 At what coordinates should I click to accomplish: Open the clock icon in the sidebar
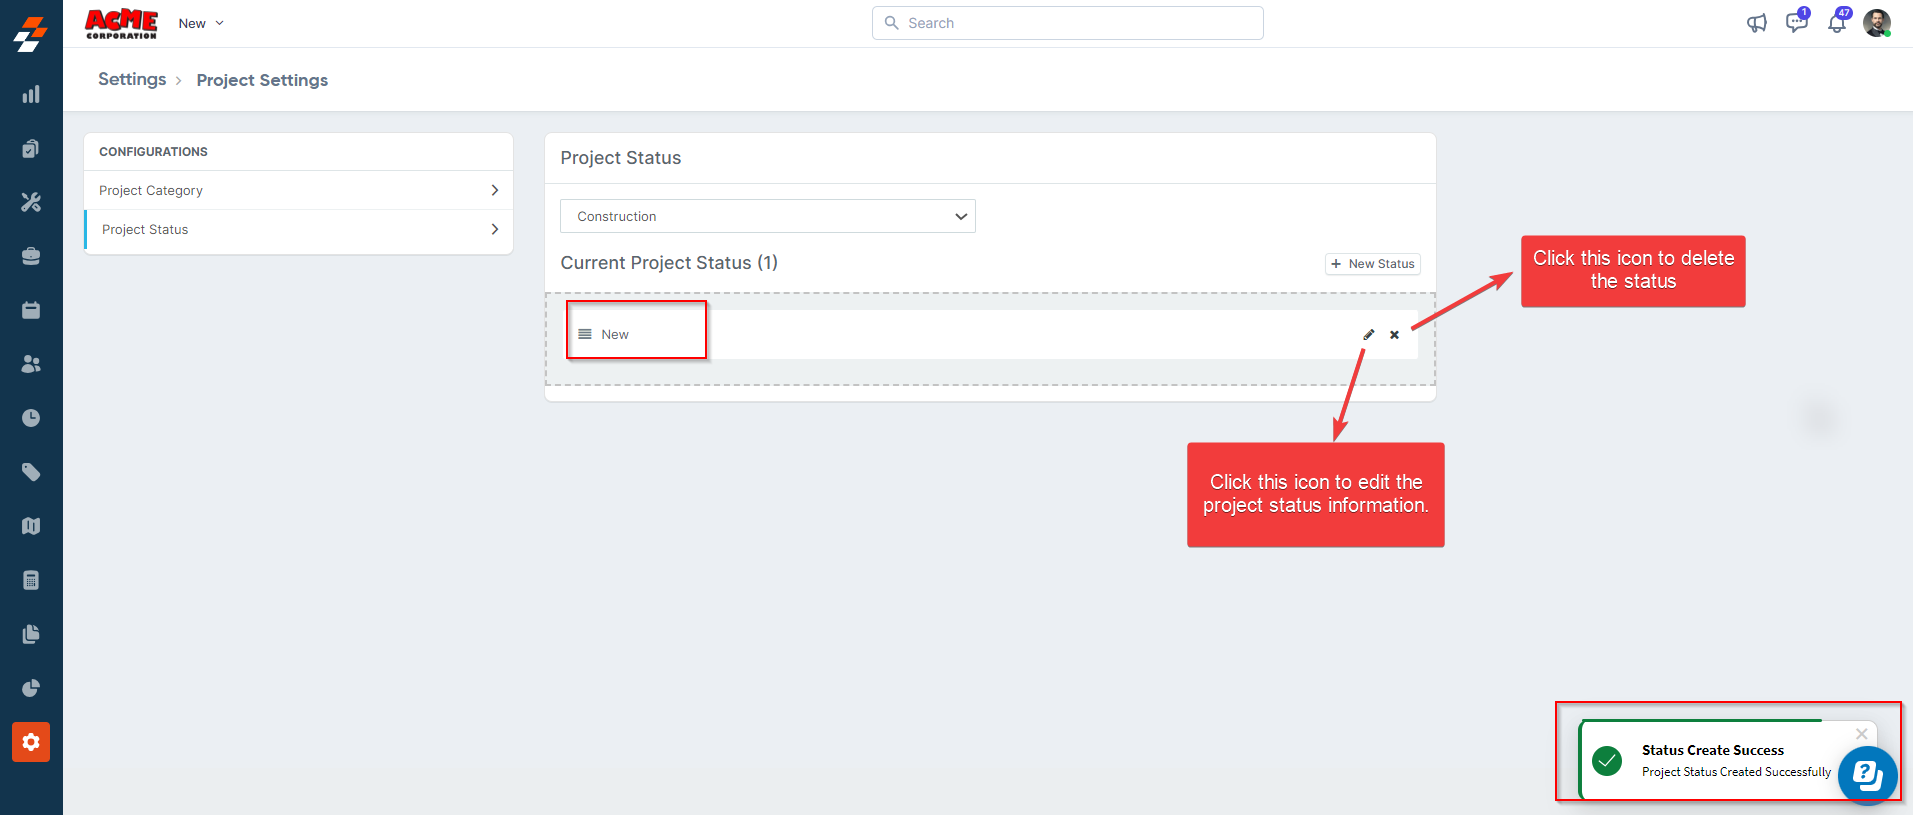point(31,418)
